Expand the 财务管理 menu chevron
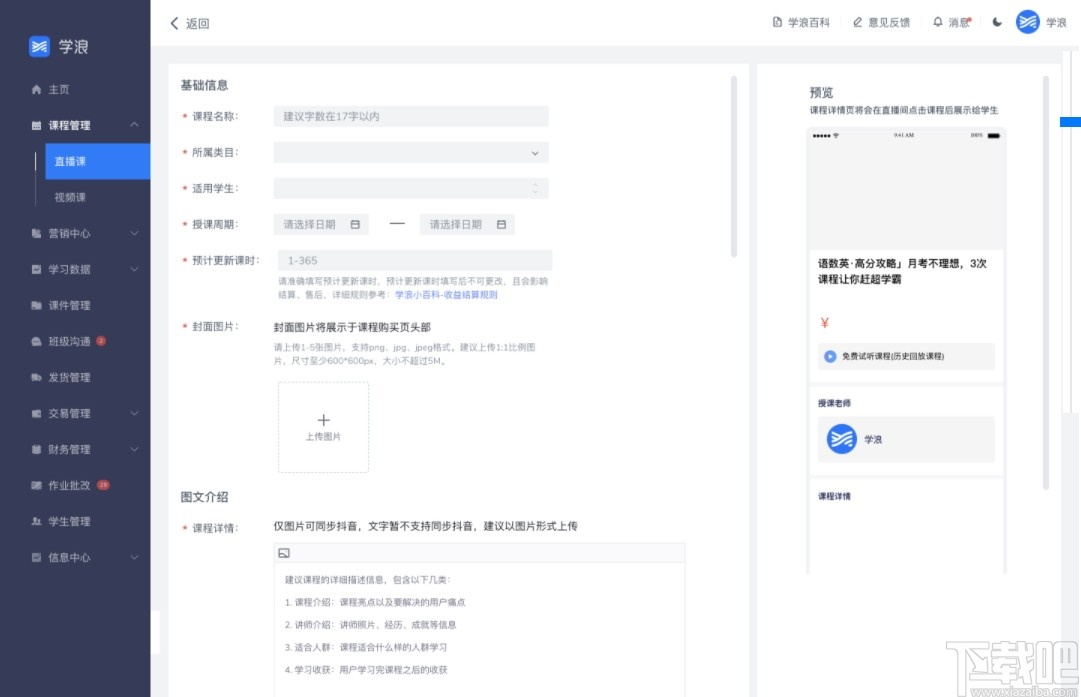Screen dimensions: 1081x697 click(x=134, y=449)
